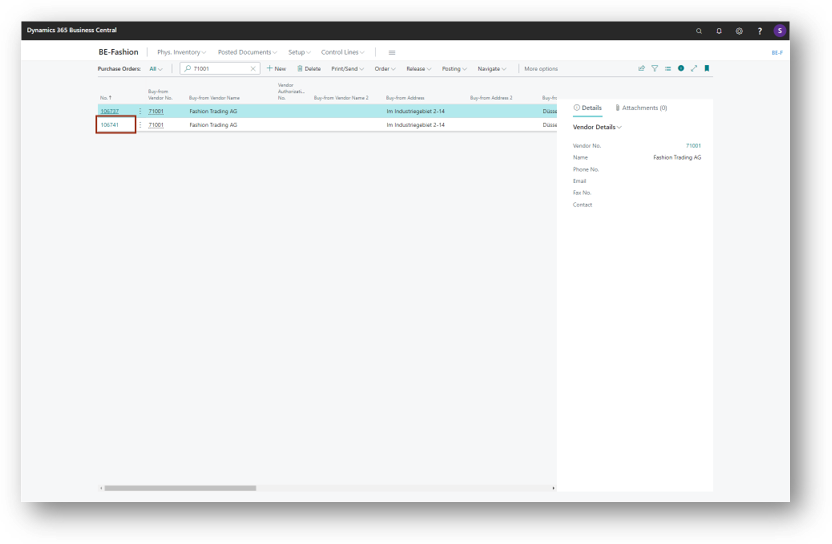Clear the search field with the X
The image size is (832, 544).
click(x=253, y=68)
